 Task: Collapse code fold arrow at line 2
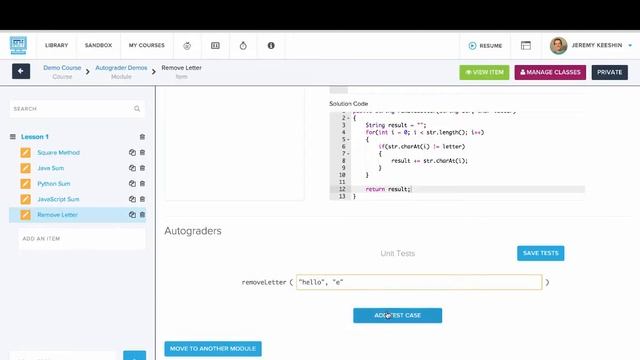pyautogui.click(x=348, y=118)
